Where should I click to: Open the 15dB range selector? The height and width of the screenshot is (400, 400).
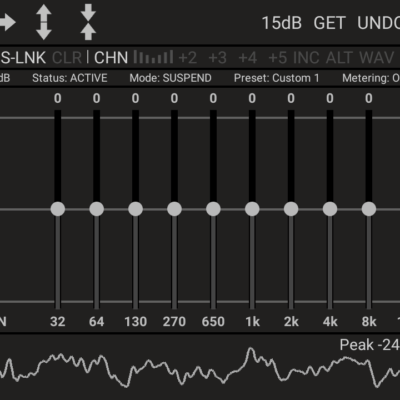coord(282,23)
